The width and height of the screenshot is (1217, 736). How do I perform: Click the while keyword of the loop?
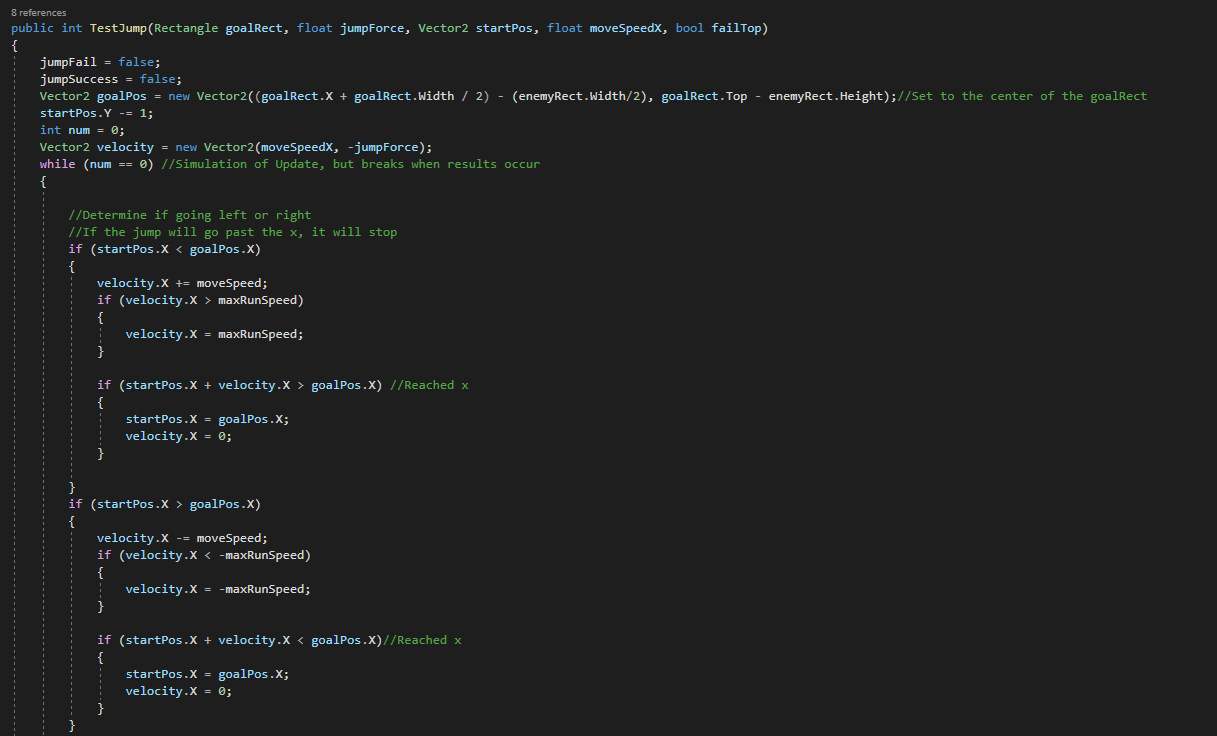point(57,164)
